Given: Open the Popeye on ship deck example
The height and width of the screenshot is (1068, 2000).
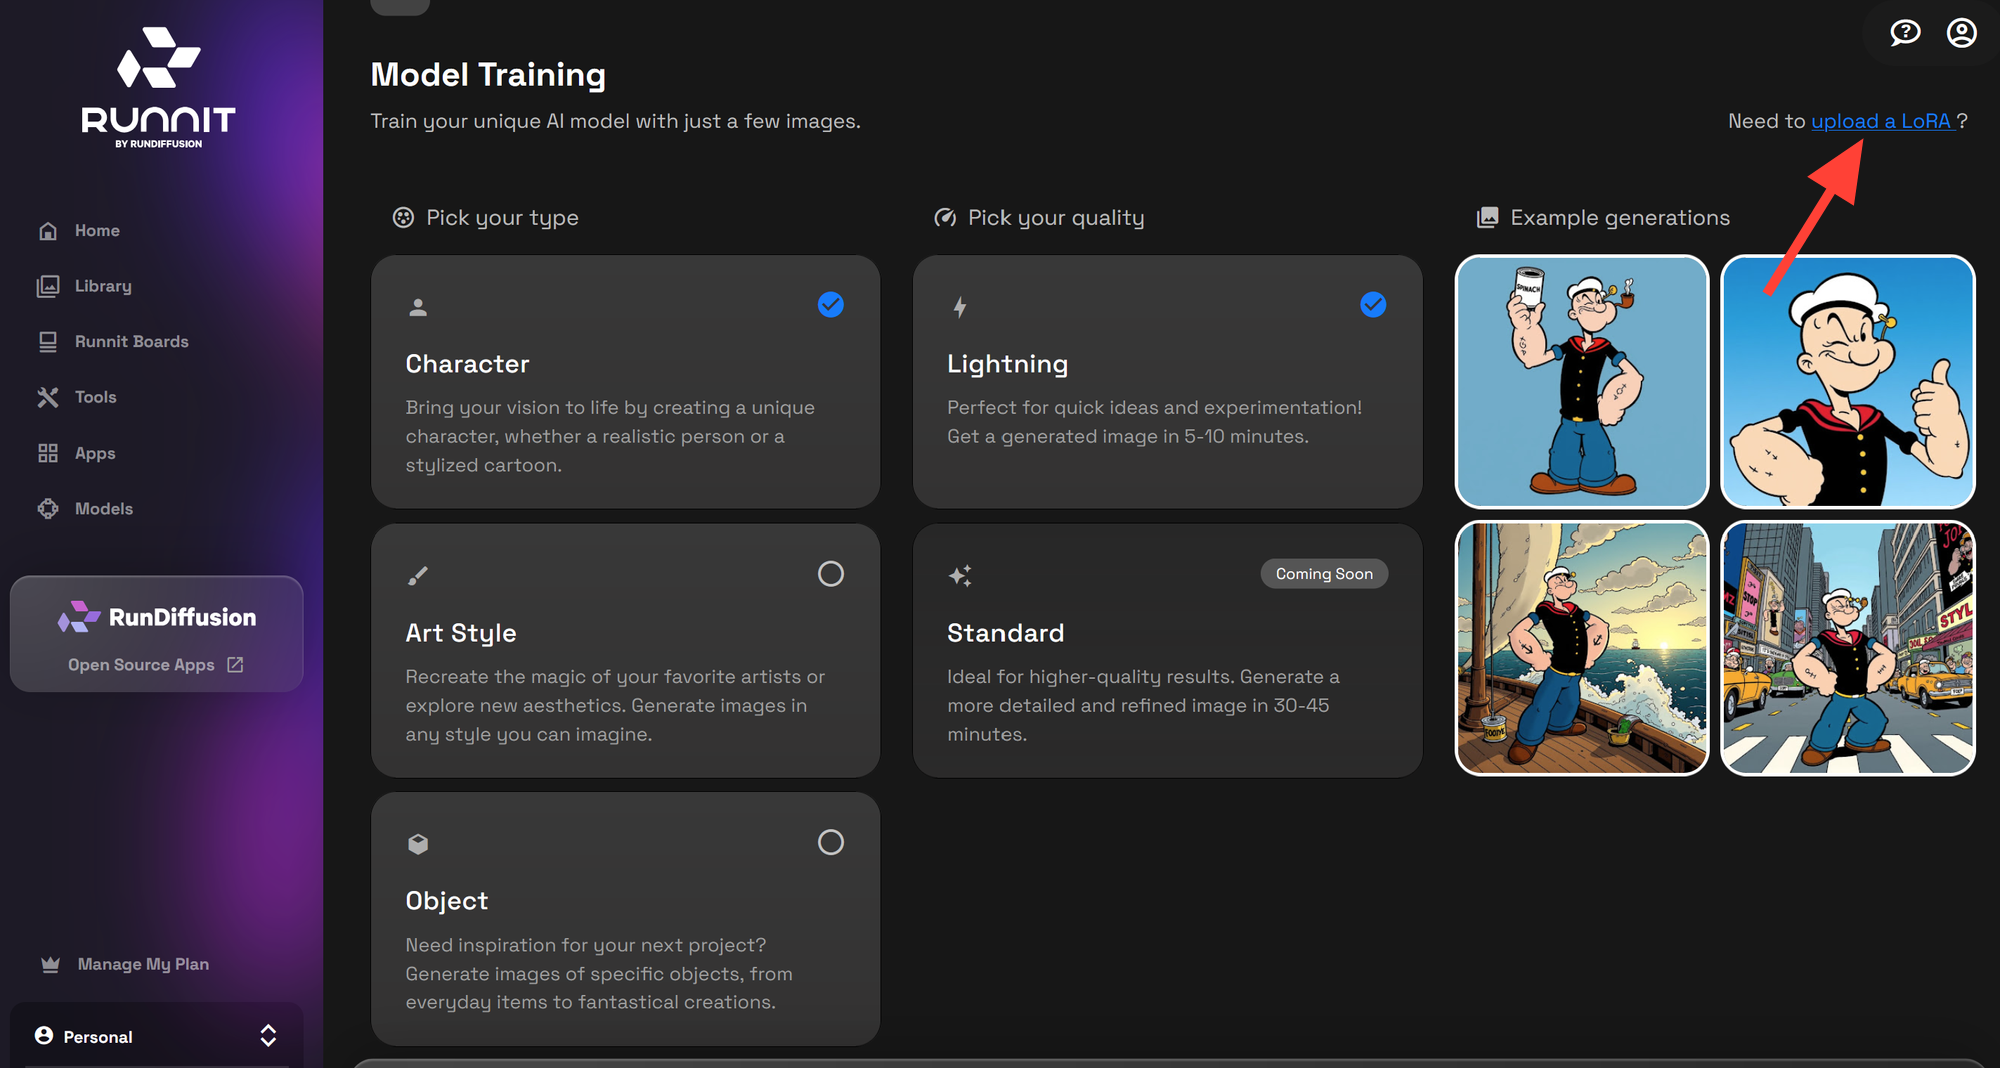Looking at the screenshot, I should pyautogui.click(x=1582, y=648).
